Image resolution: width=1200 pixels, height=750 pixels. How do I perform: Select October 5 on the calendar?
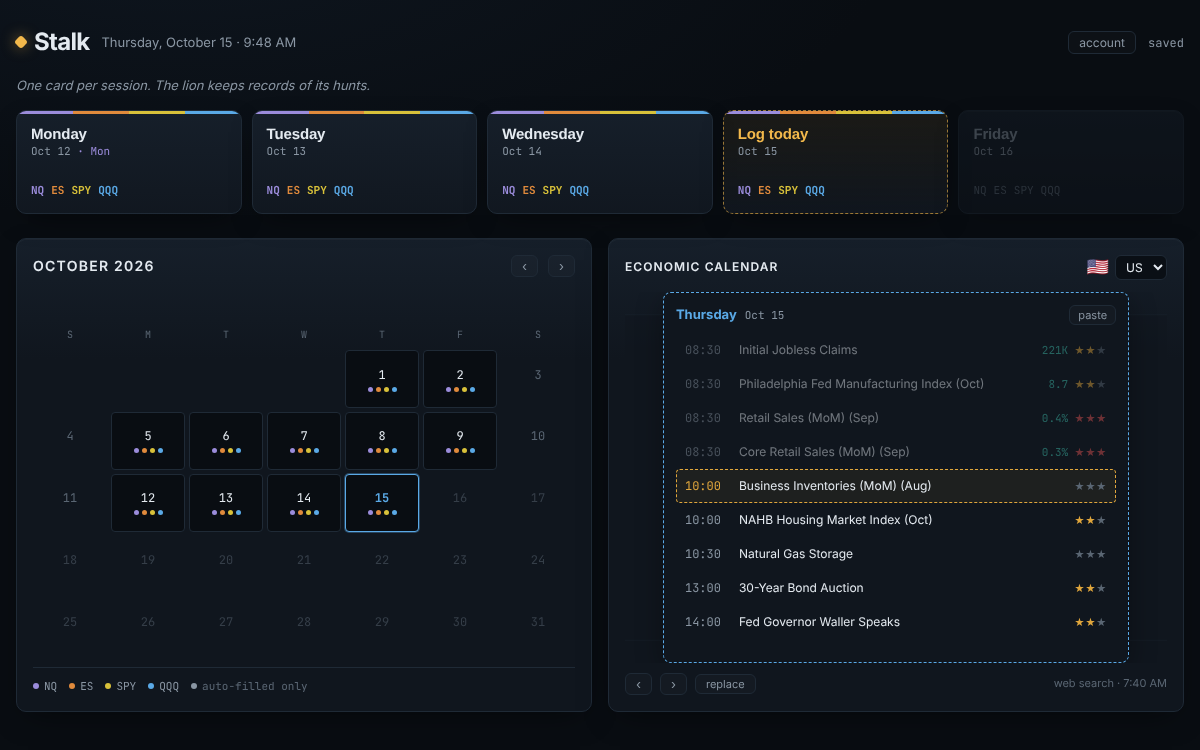148,441
